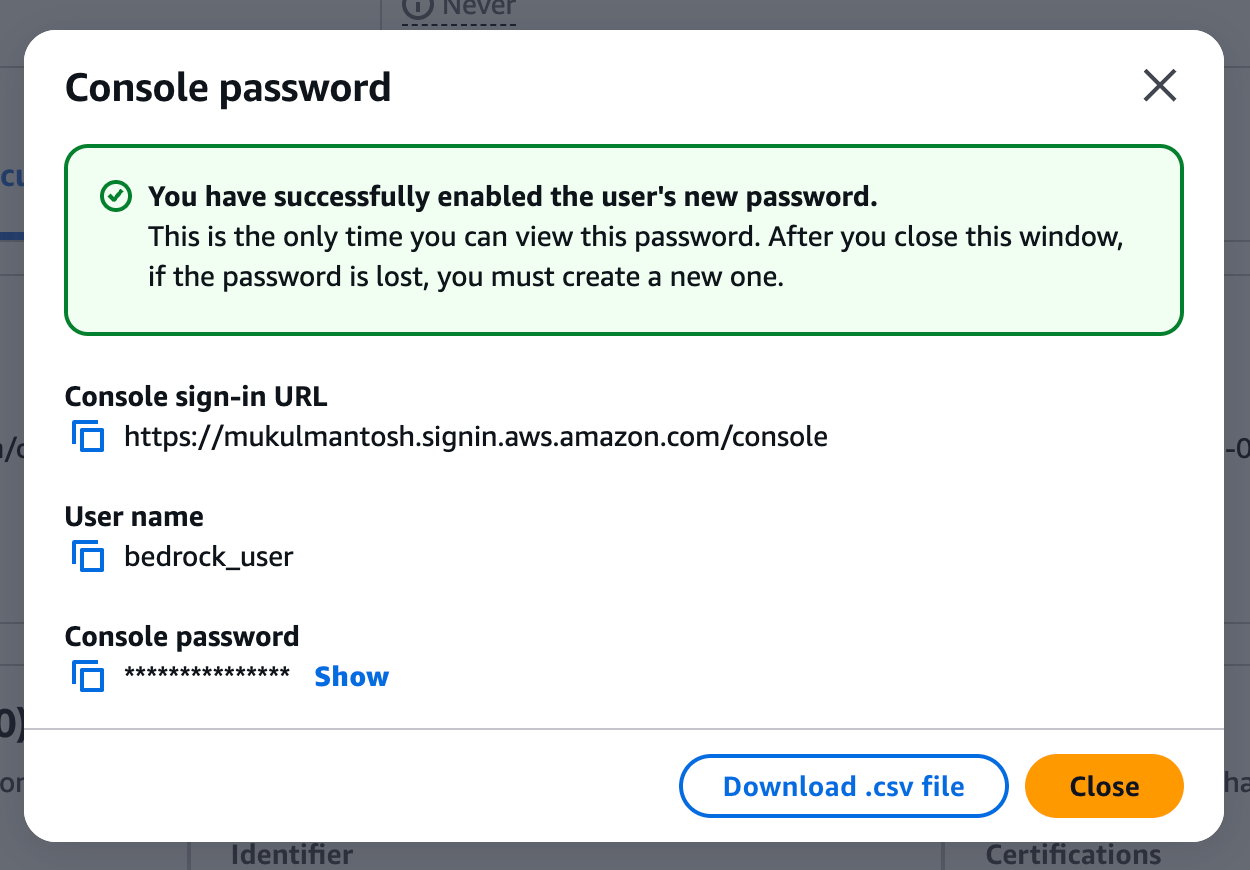Show the hidden console password
1250x870 pixels.
pos(351,677)
